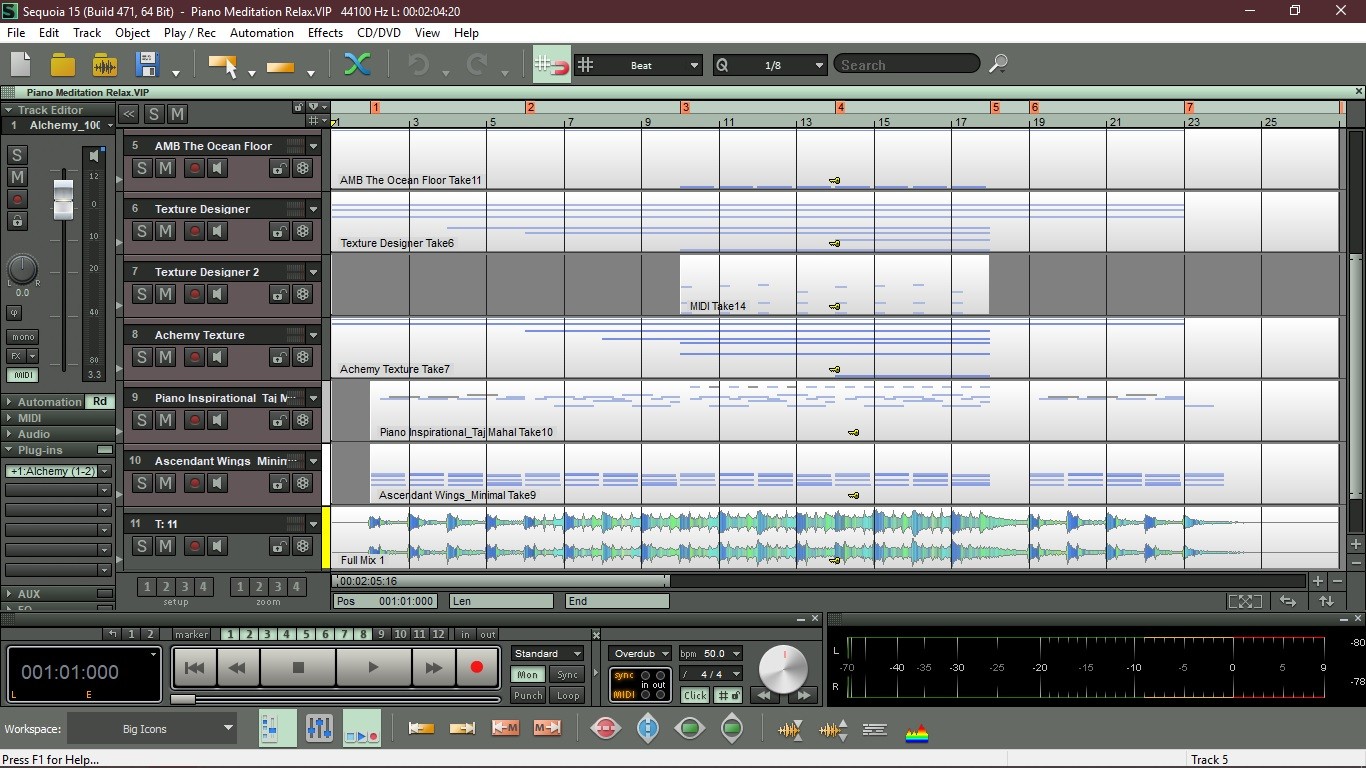Enable the Loop button in transport
This screenshot has height=768, width=1366.
[568, 695]
